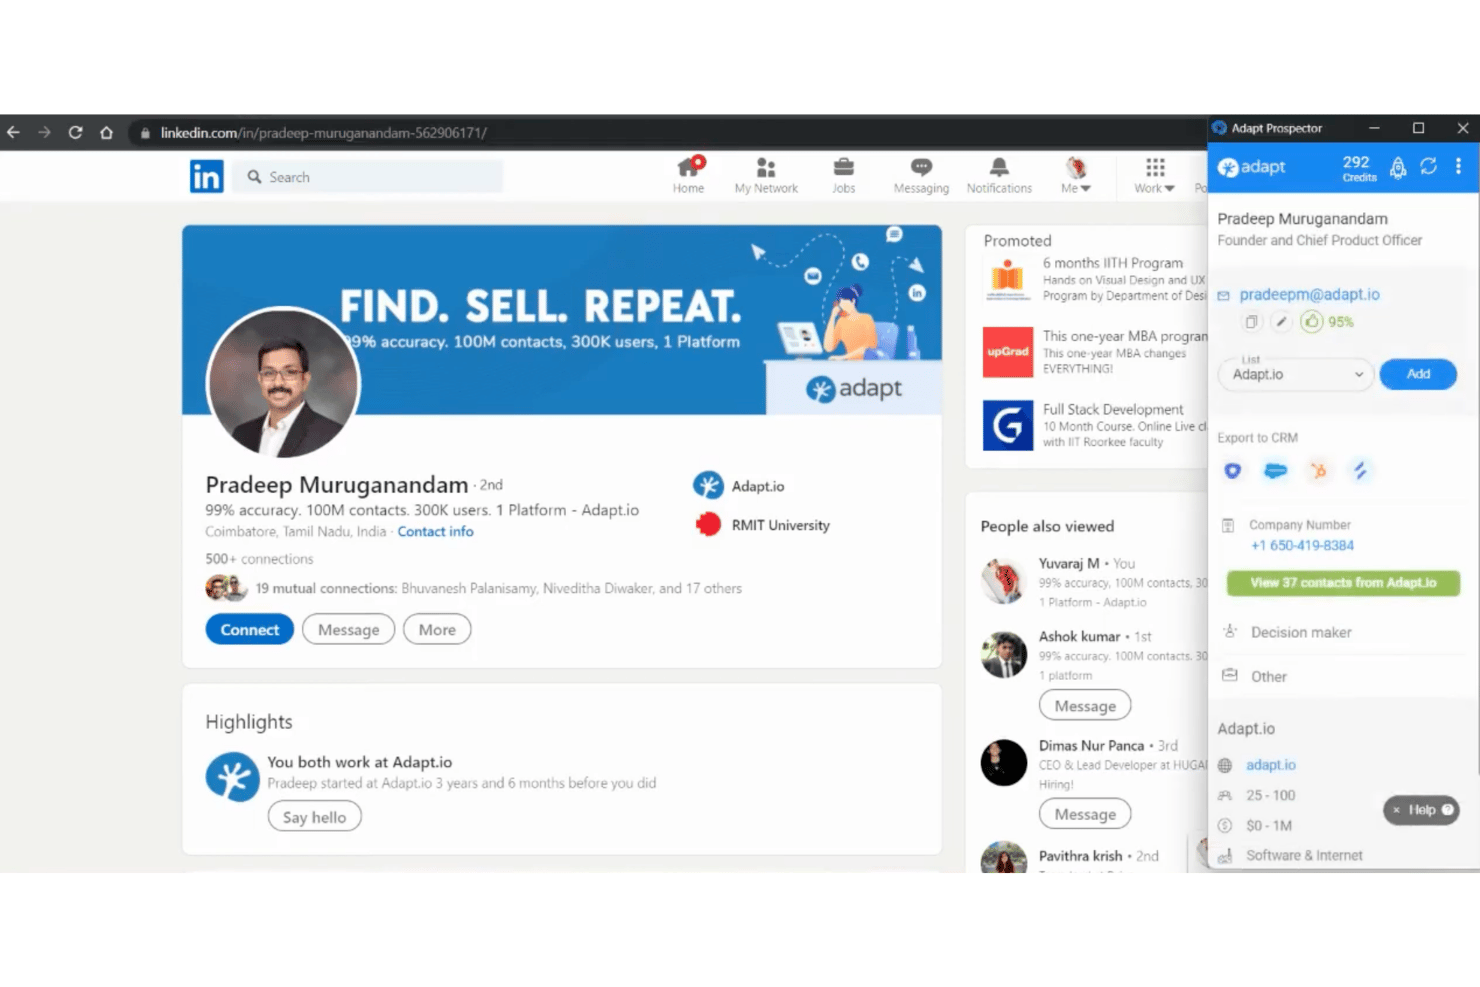Click the 500+ connections text
This screenshot has height=987, width=1480.
pos(259,559)
